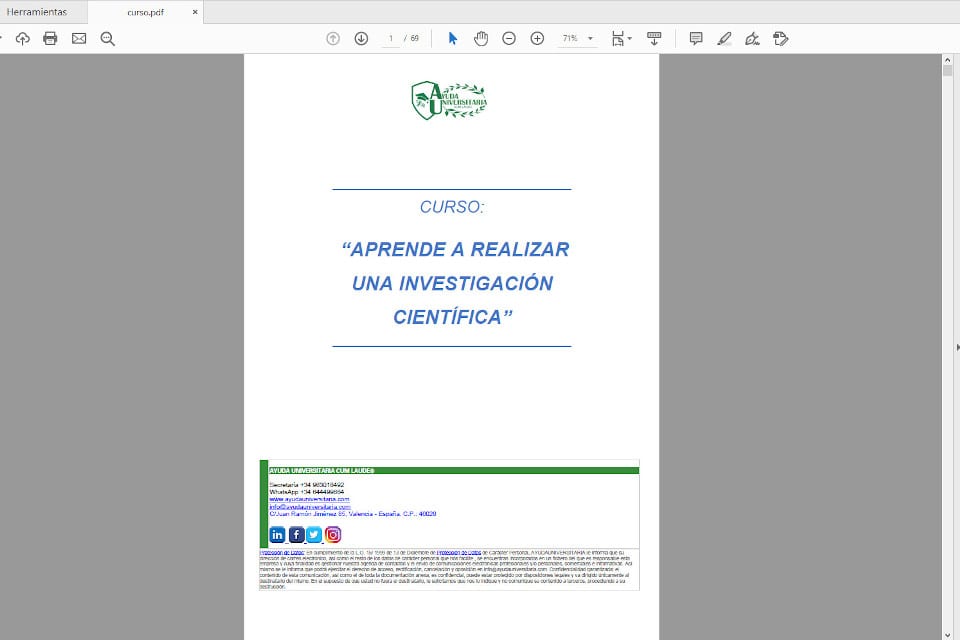Zoom in with the plus button
Screen dimensions: 960x640
click(537, 38)
